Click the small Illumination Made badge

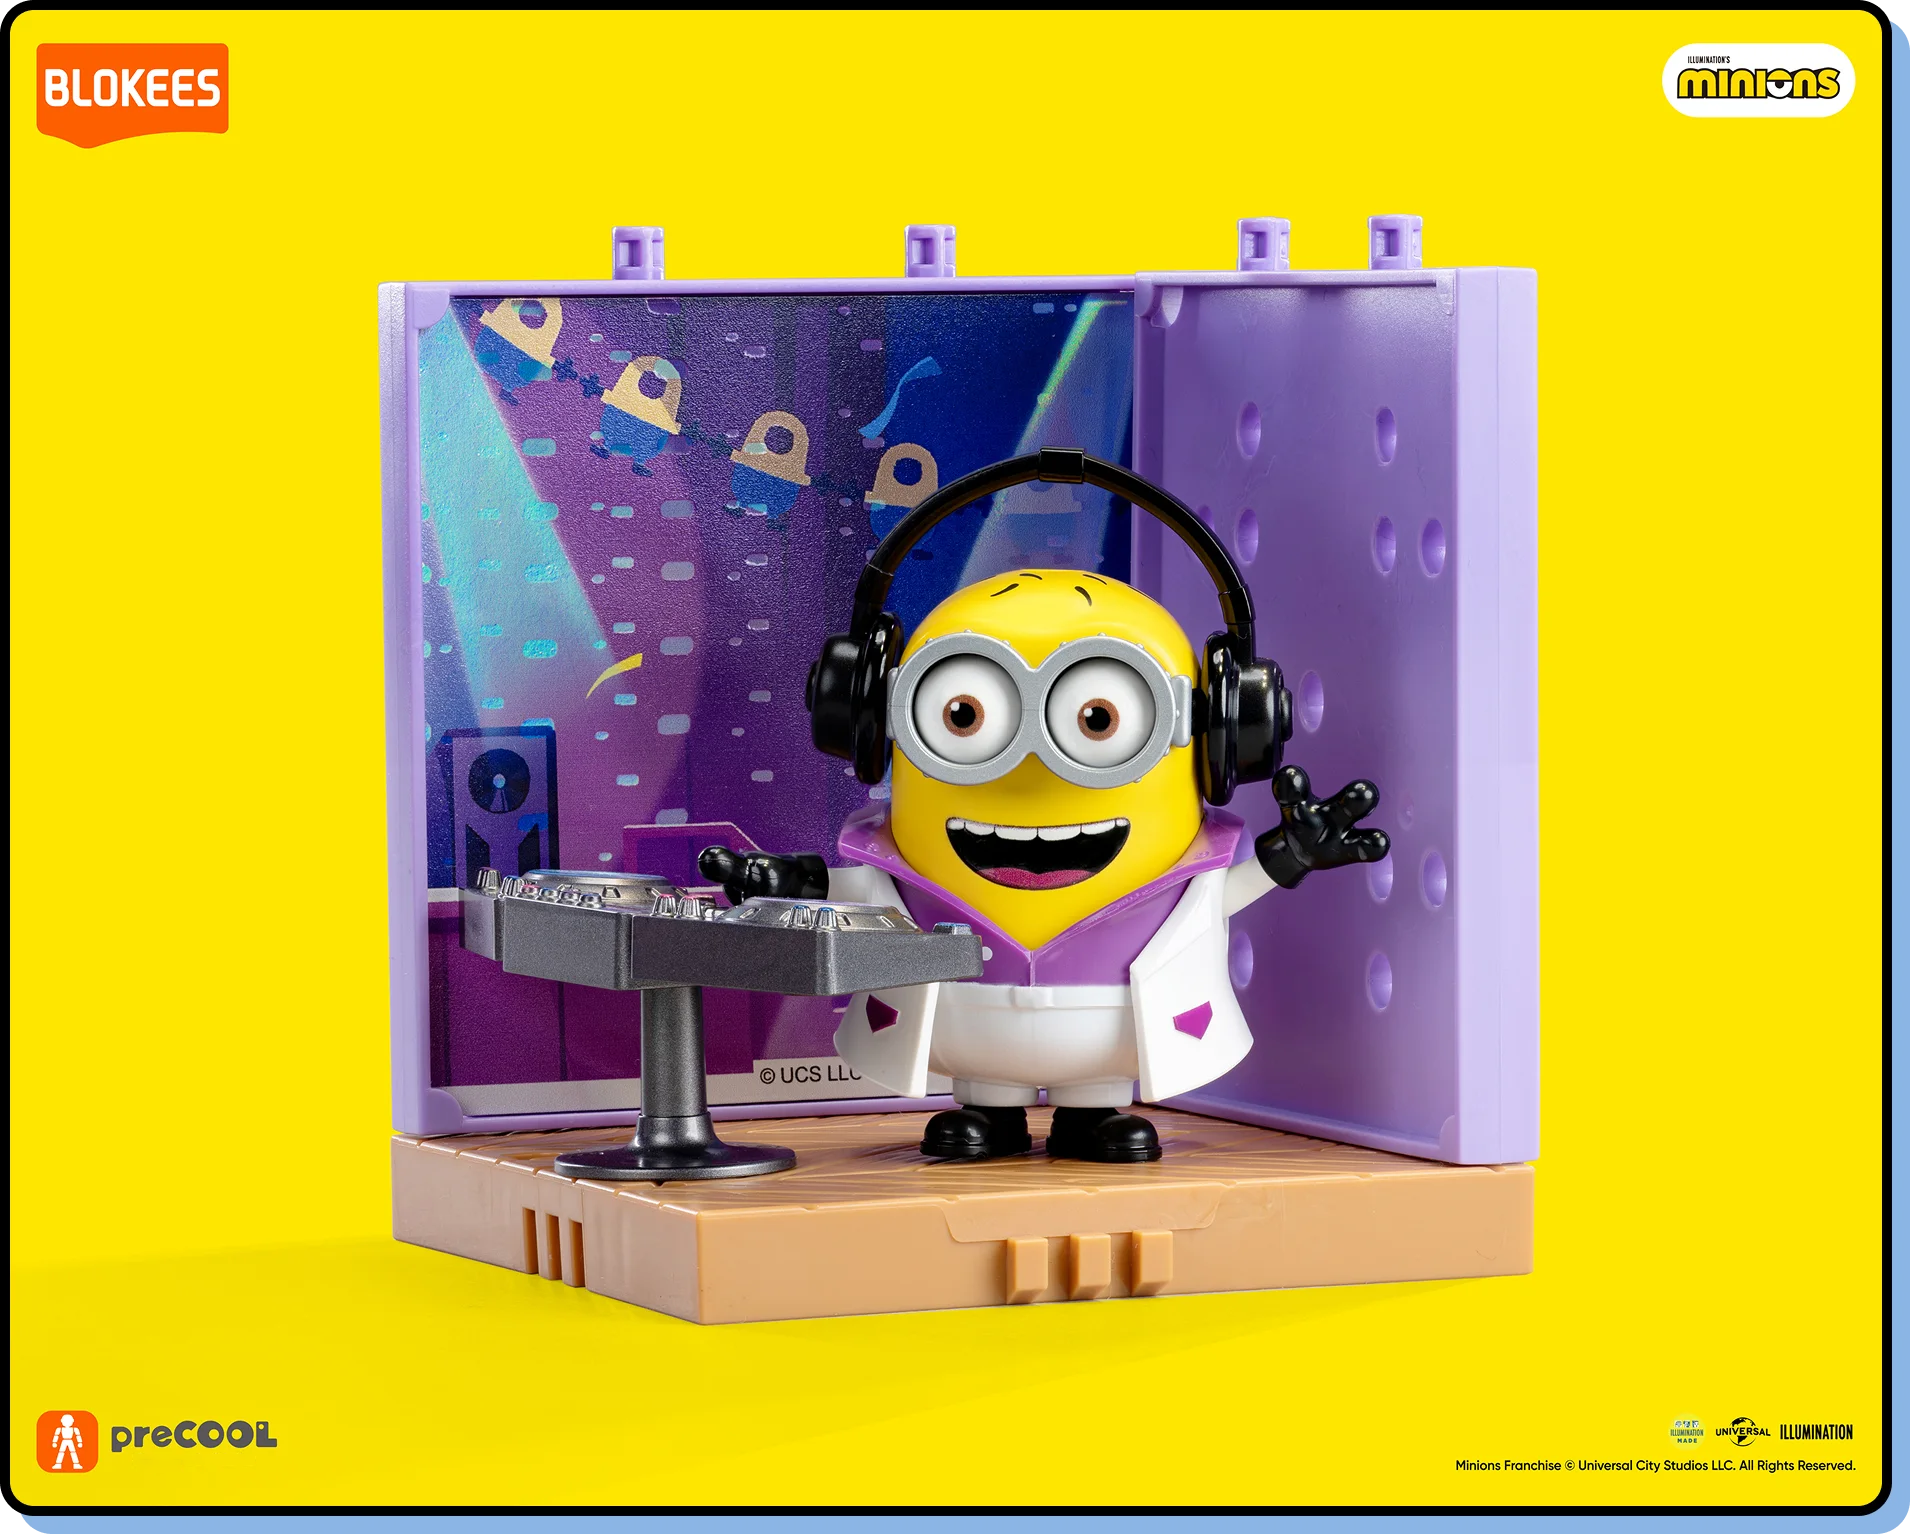point(1687,1432)
